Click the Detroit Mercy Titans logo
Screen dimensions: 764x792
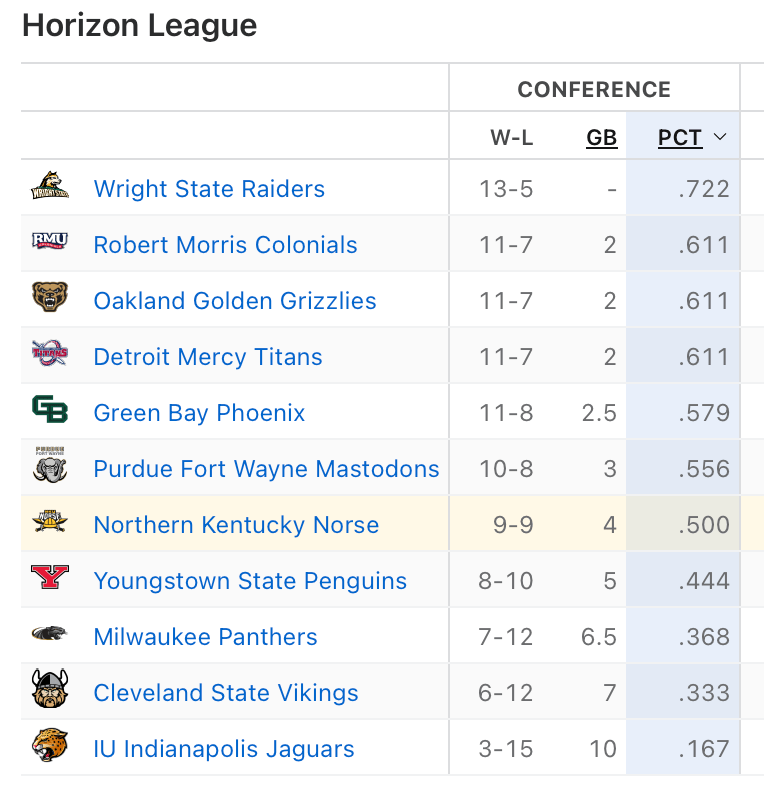50,355
